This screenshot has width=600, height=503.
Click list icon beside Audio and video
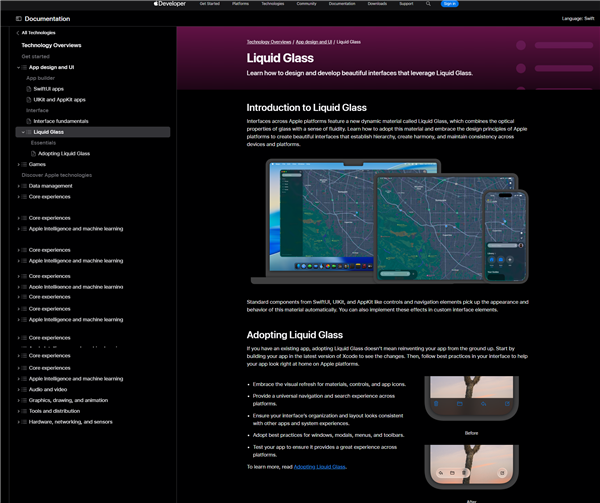pyautogui.click(x=24, y=389)
